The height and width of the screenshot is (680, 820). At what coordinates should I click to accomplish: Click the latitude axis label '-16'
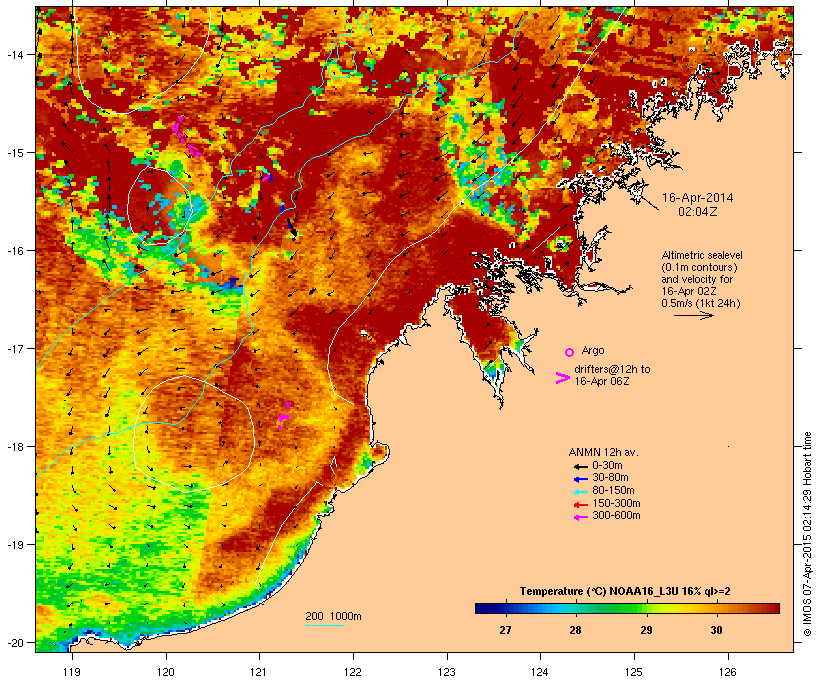click(15, 251)
